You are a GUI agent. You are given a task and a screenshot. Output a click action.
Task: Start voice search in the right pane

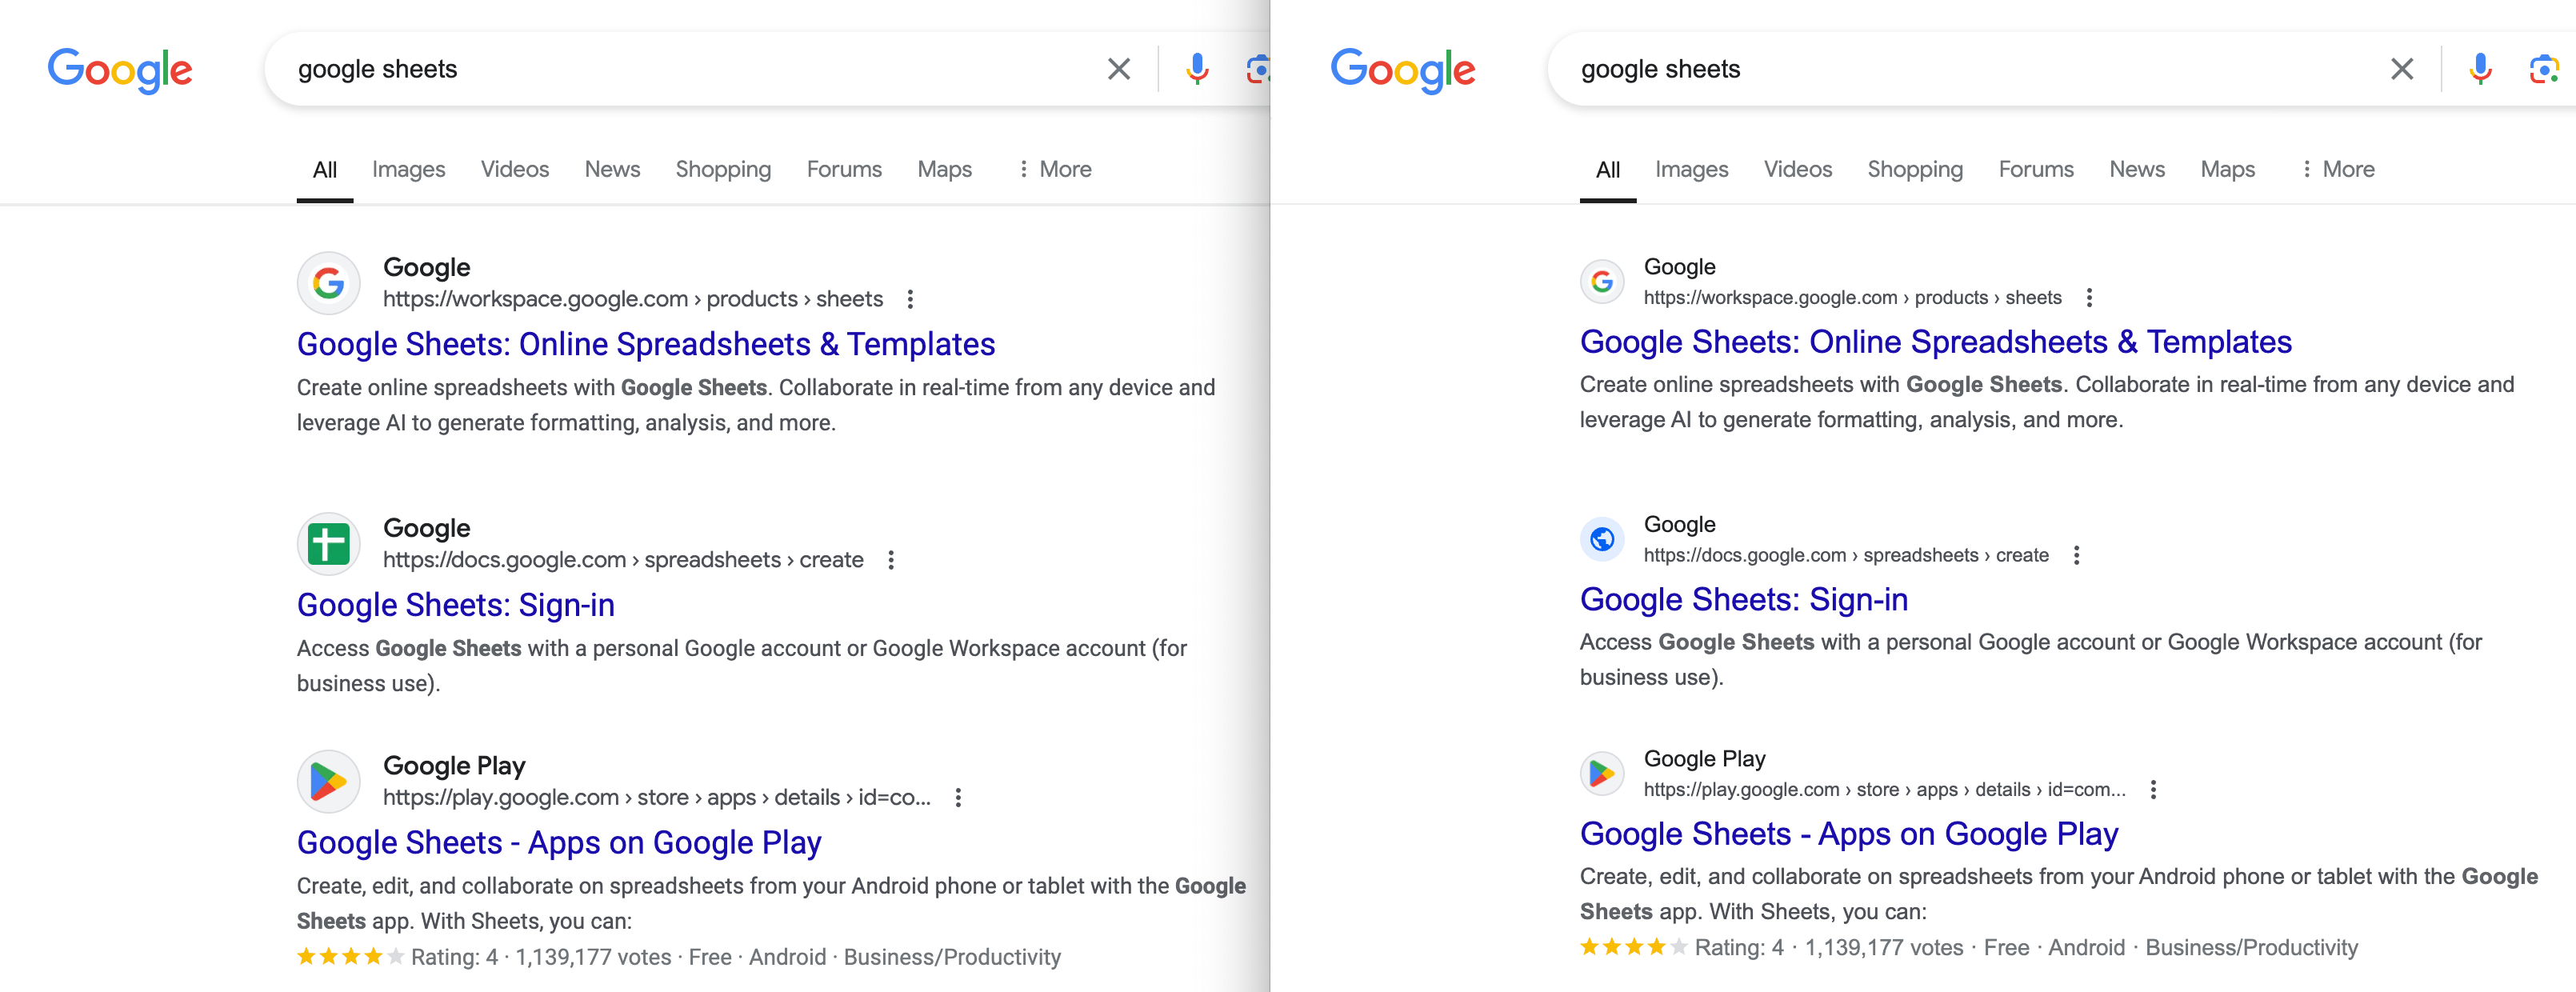pos(2479,69)
